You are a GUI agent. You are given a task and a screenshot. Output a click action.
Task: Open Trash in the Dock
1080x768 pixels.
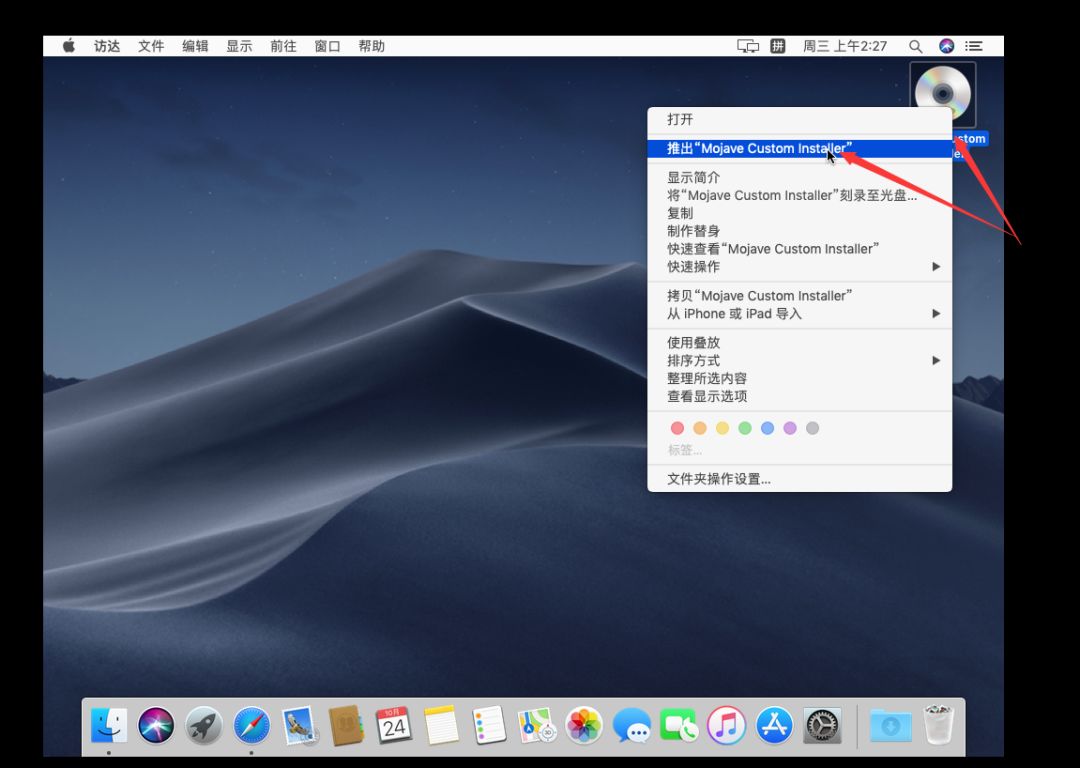pos(938,725)
